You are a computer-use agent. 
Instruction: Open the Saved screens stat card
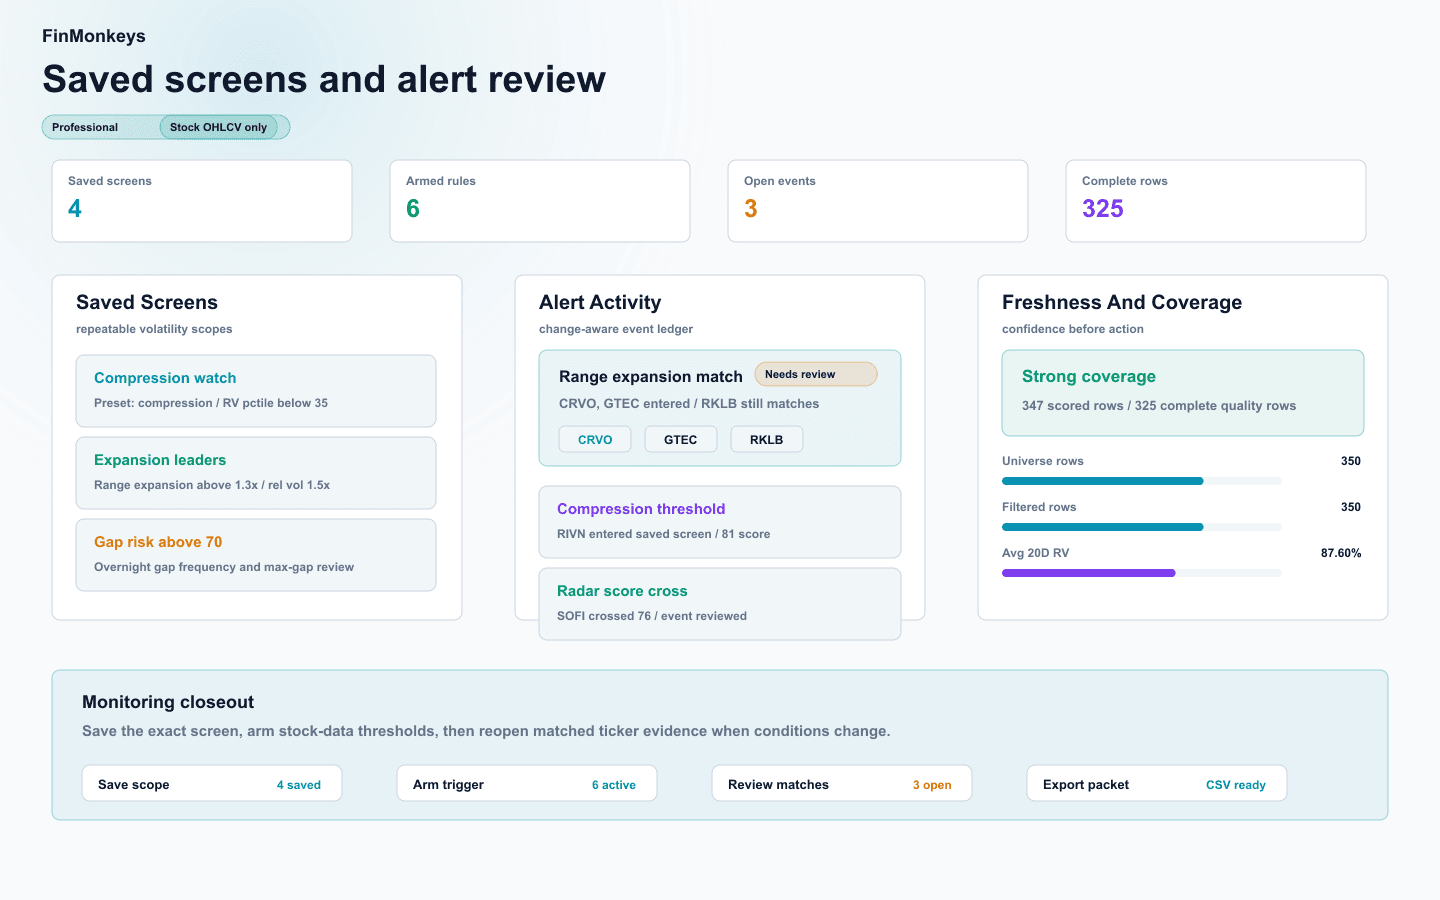click(x=202, y=201)
